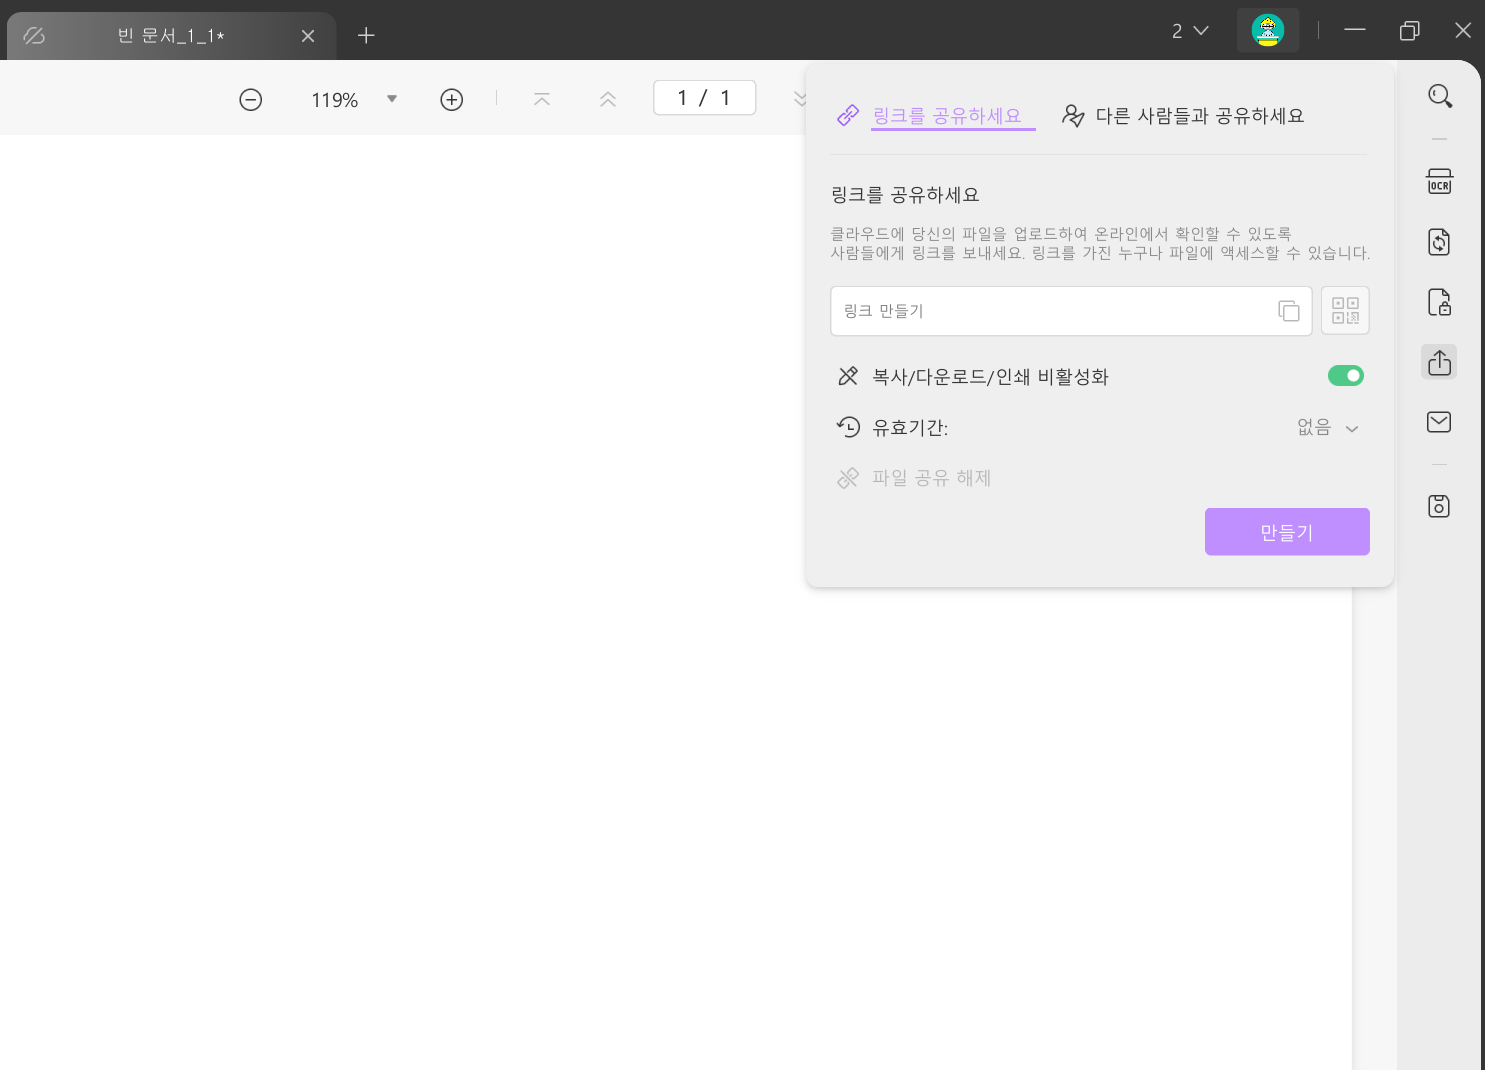This screenshot has width=1485, height=1070.
Task: Open the window count 2 dropdown
Action: [x=1190, y=31]
